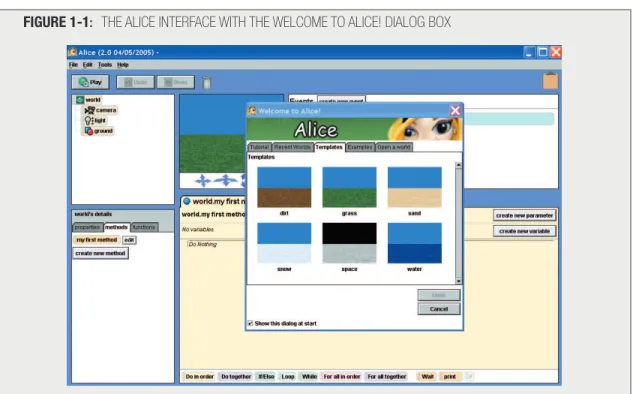The height and width of the screenshot is (394, 633).
Task: Uncheck Show this dialog at start
Action: click(x=250, y=323)
